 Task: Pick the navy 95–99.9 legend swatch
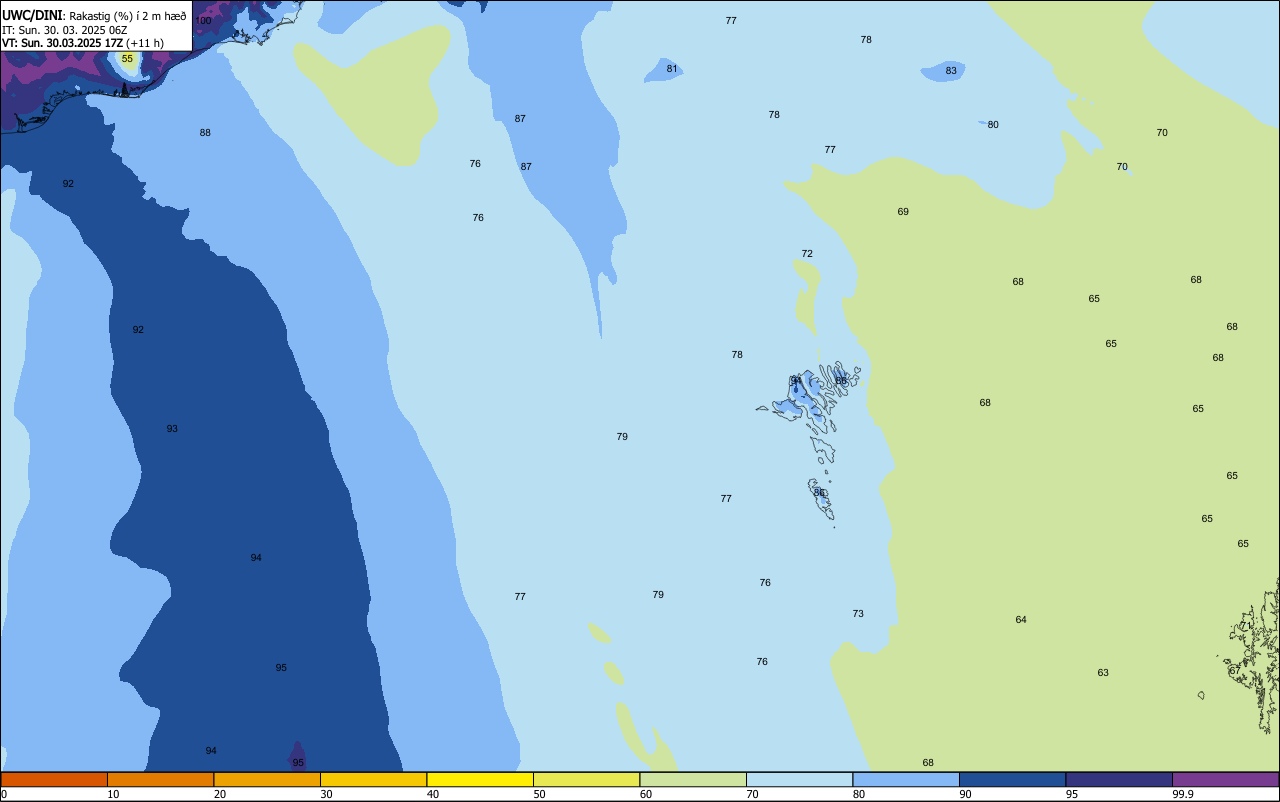point(1119,779)
